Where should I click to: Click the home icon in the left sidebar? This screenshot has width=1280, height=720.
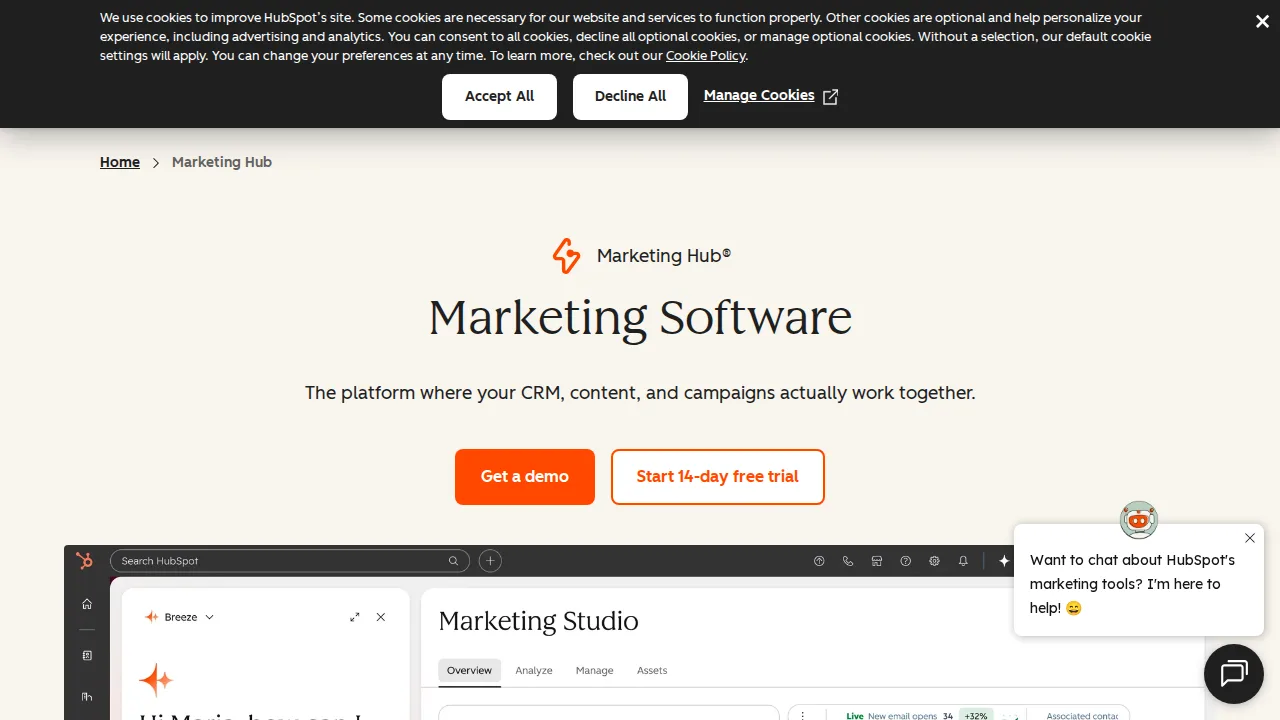coord(87,604)
